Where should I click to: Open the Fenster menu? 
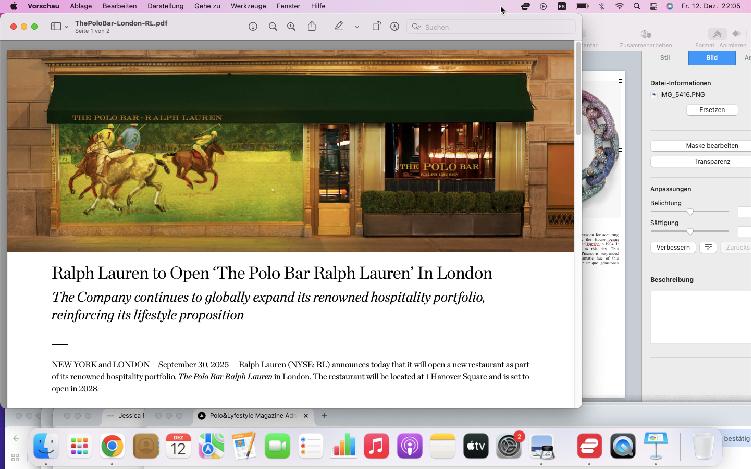[288, 6]
